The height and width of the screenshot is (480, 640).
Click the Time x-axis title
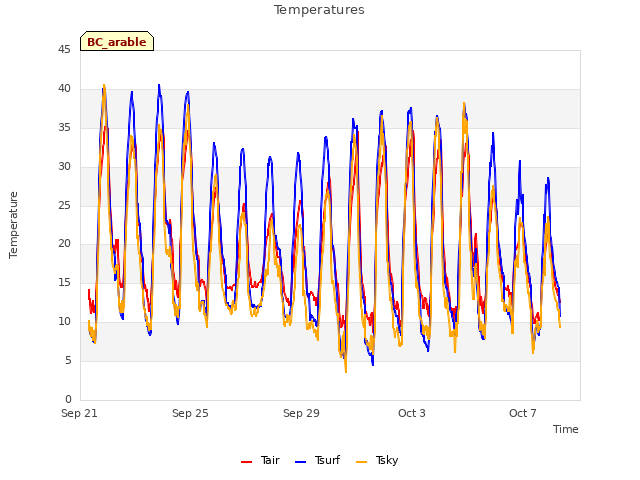[565, 429]
